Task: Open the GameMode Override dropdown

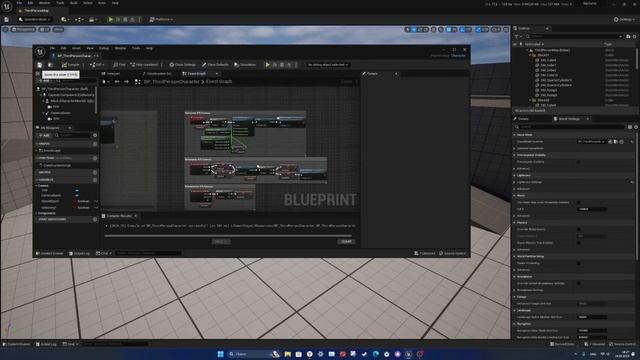Action: [x=591, y=142]
